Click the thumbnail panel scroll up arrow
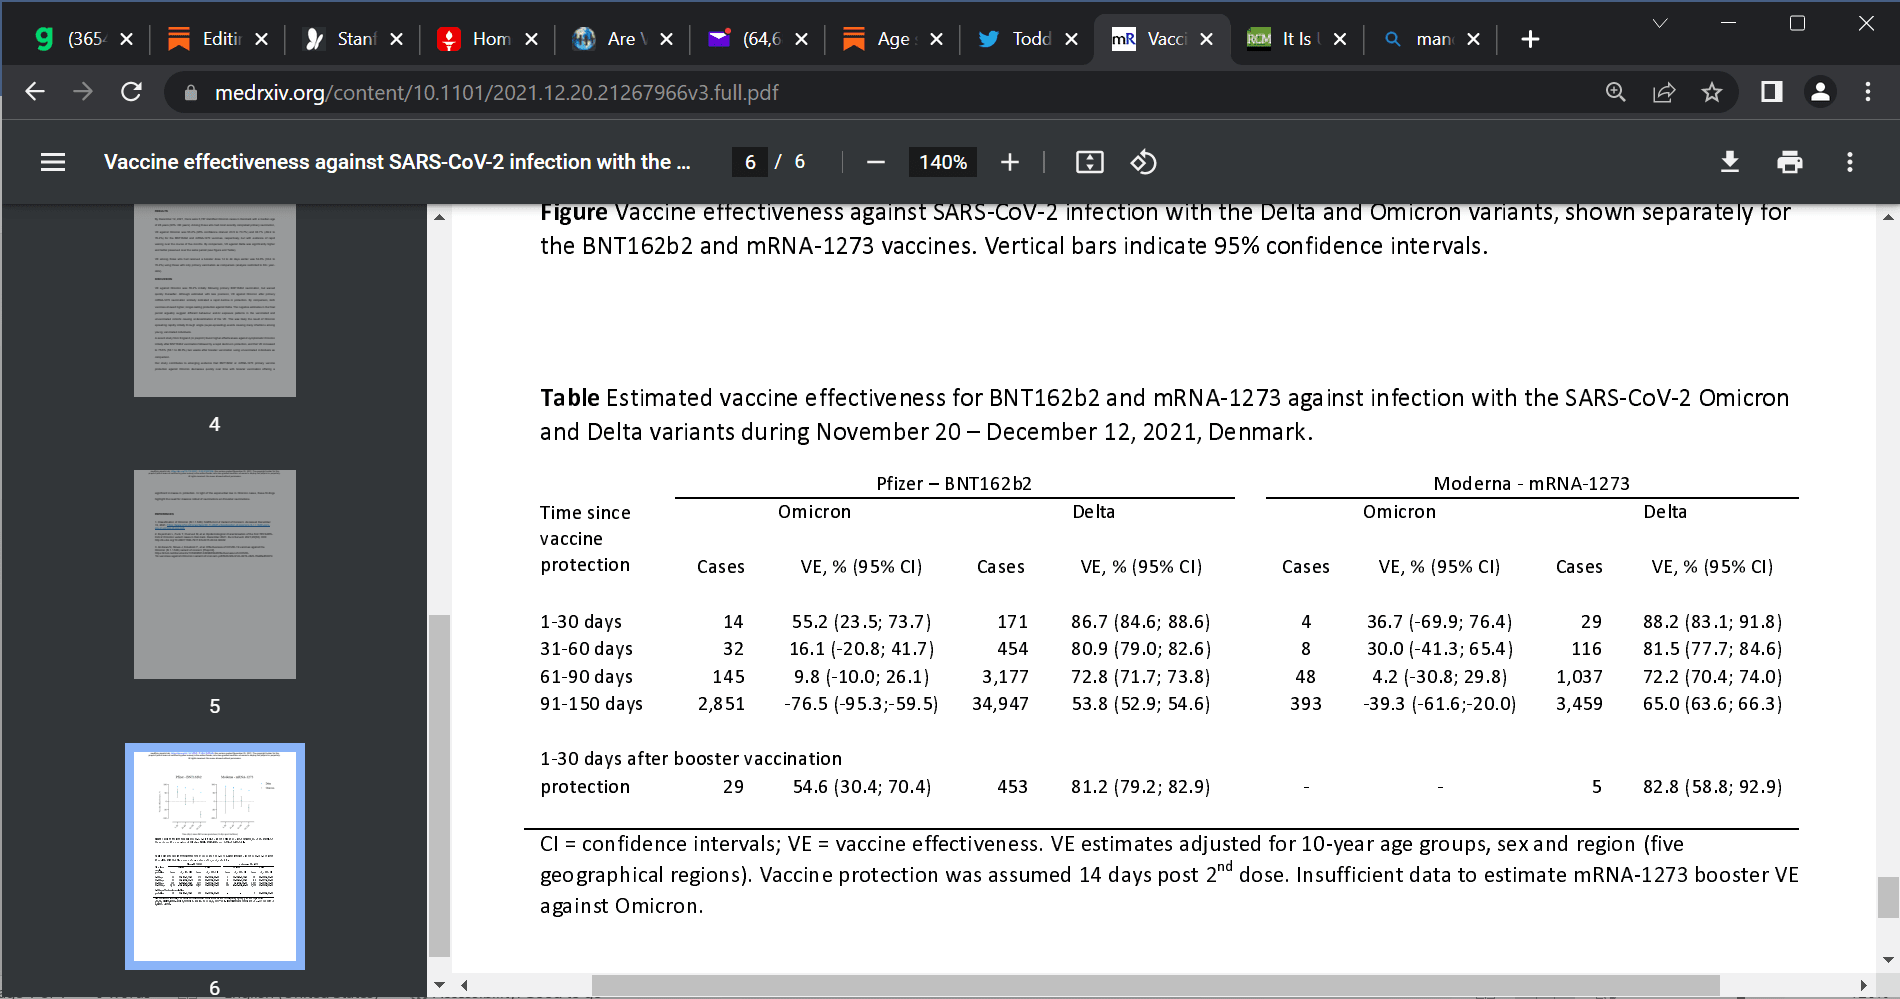The height and width of the screenshot is (999, 1900). point(439,217)
